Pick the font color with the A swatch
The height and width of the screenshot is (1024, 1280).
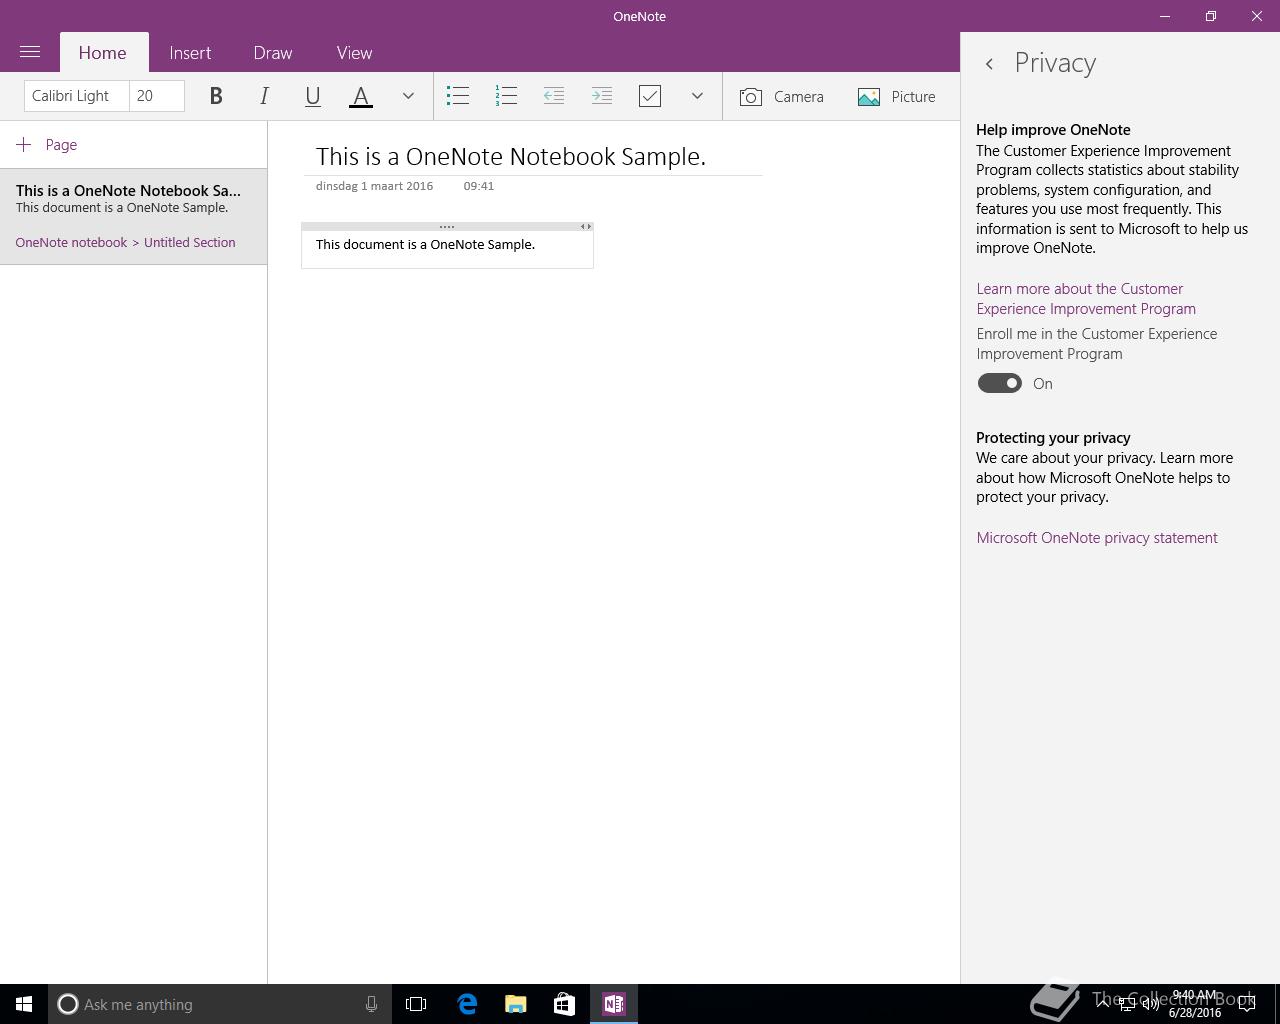tap(361, 96)
